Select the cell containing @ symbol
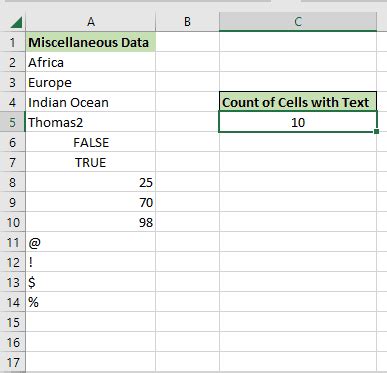The image size is (387, 373). tap(91, 242)
